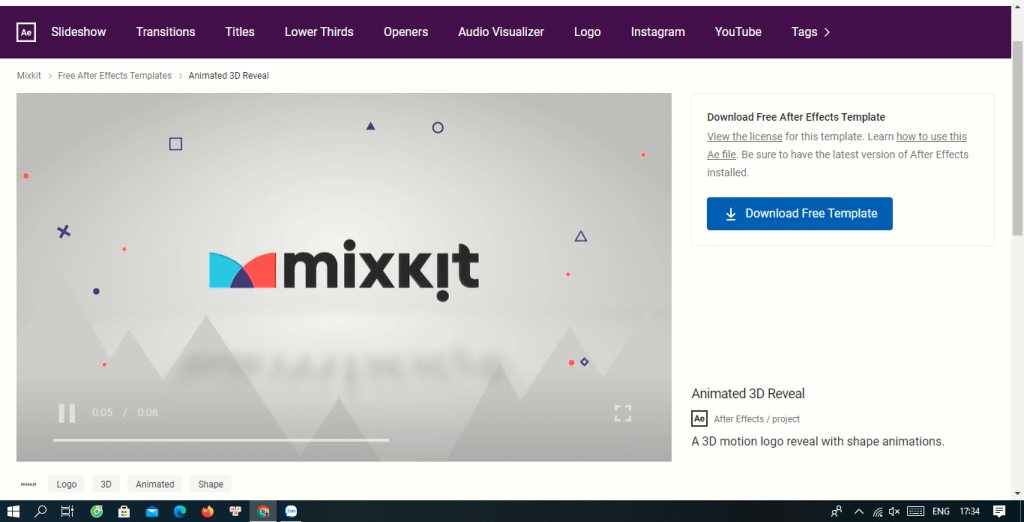Launch Microsoft Edge from taskbar
This screenshot has height=522, width=1024.
coord(180,512)
